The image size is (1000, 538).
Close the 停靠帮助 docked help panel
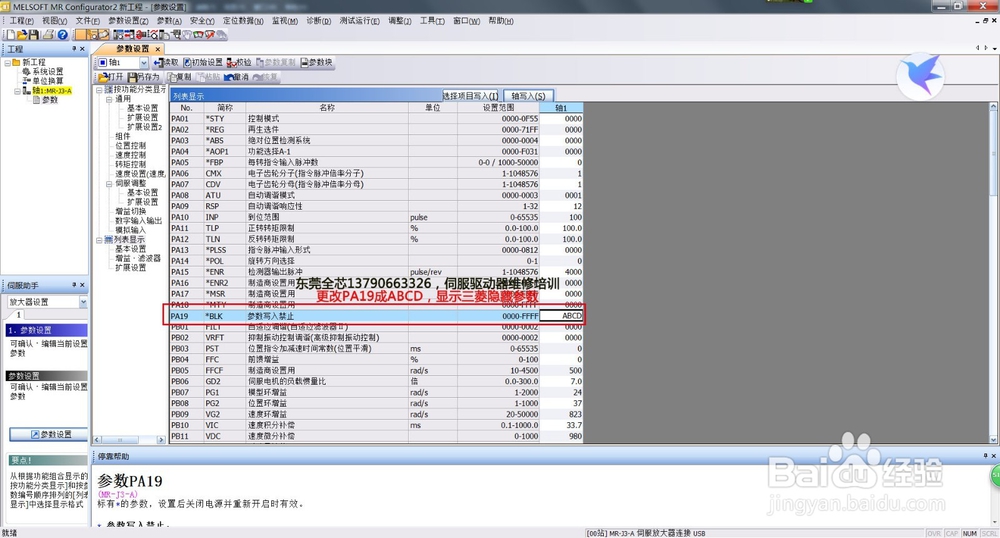click(x=994, y=456)
